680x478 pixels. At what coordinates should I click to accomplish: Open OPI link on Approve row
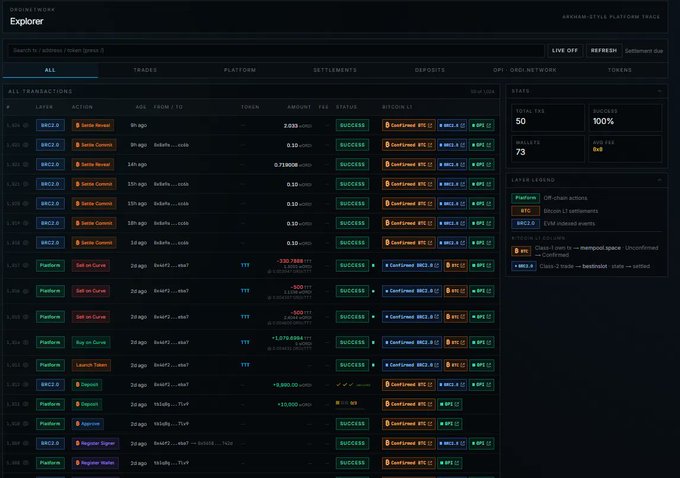pyautogui.click(x=449, y=424)
